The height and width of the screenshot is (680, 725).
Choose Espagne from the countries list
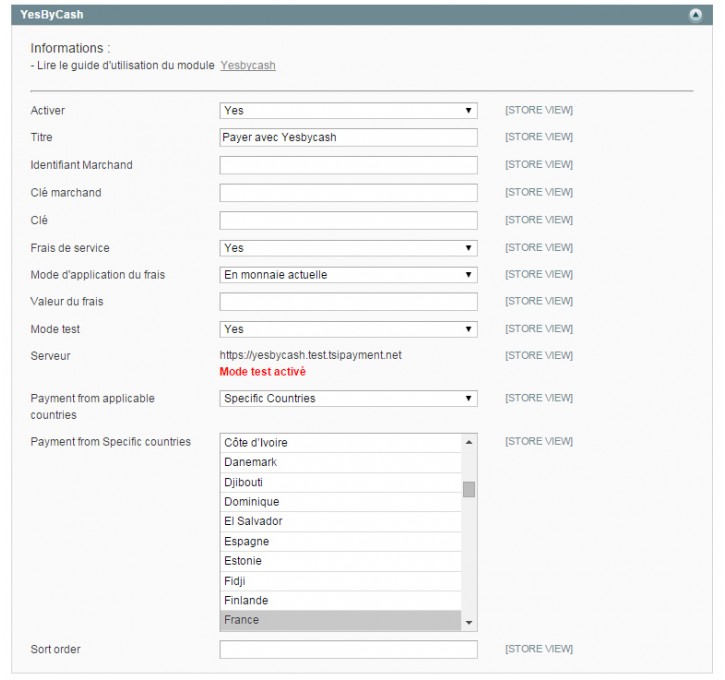pos(340,541)
